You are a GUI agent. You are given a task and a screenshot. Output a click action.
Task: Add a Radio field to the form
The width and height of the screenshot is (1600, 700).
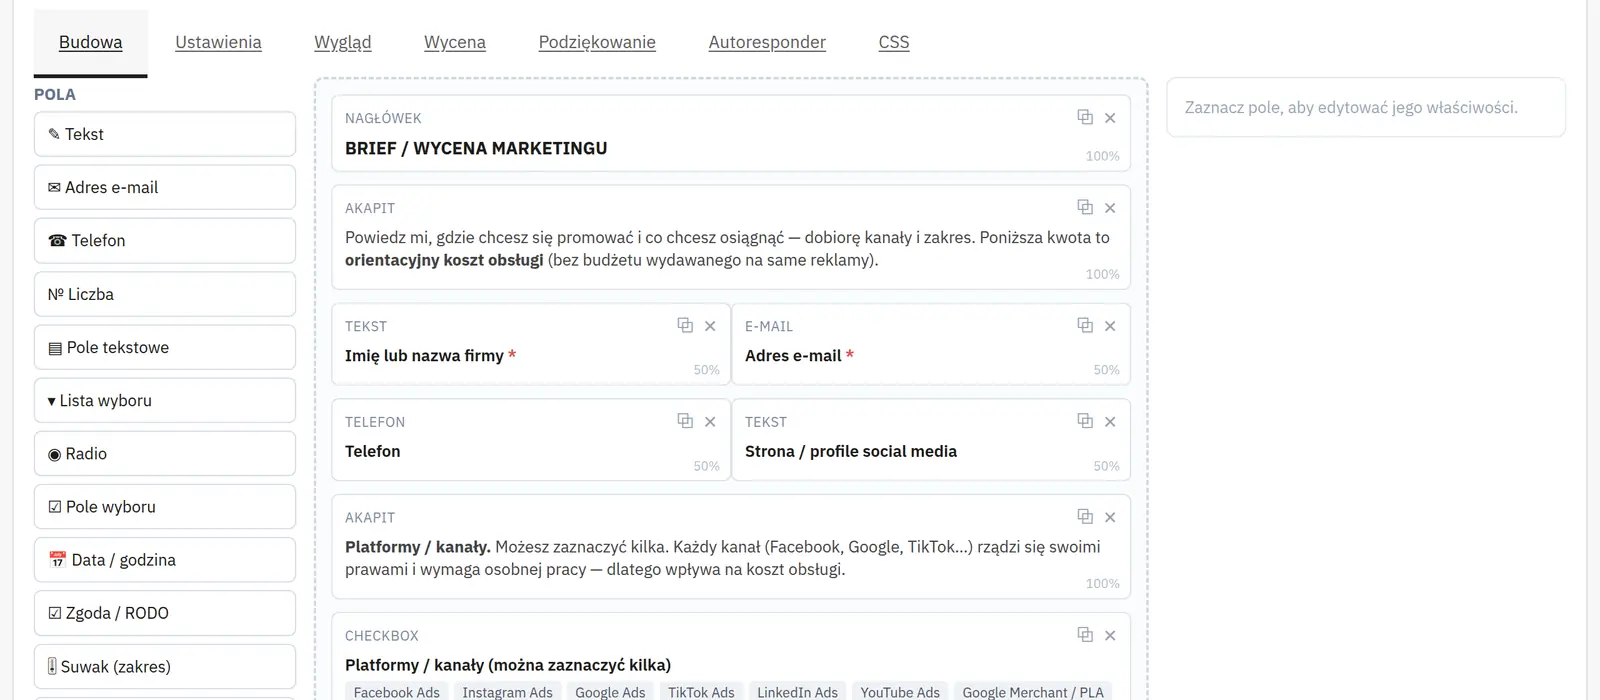[165, 454]
